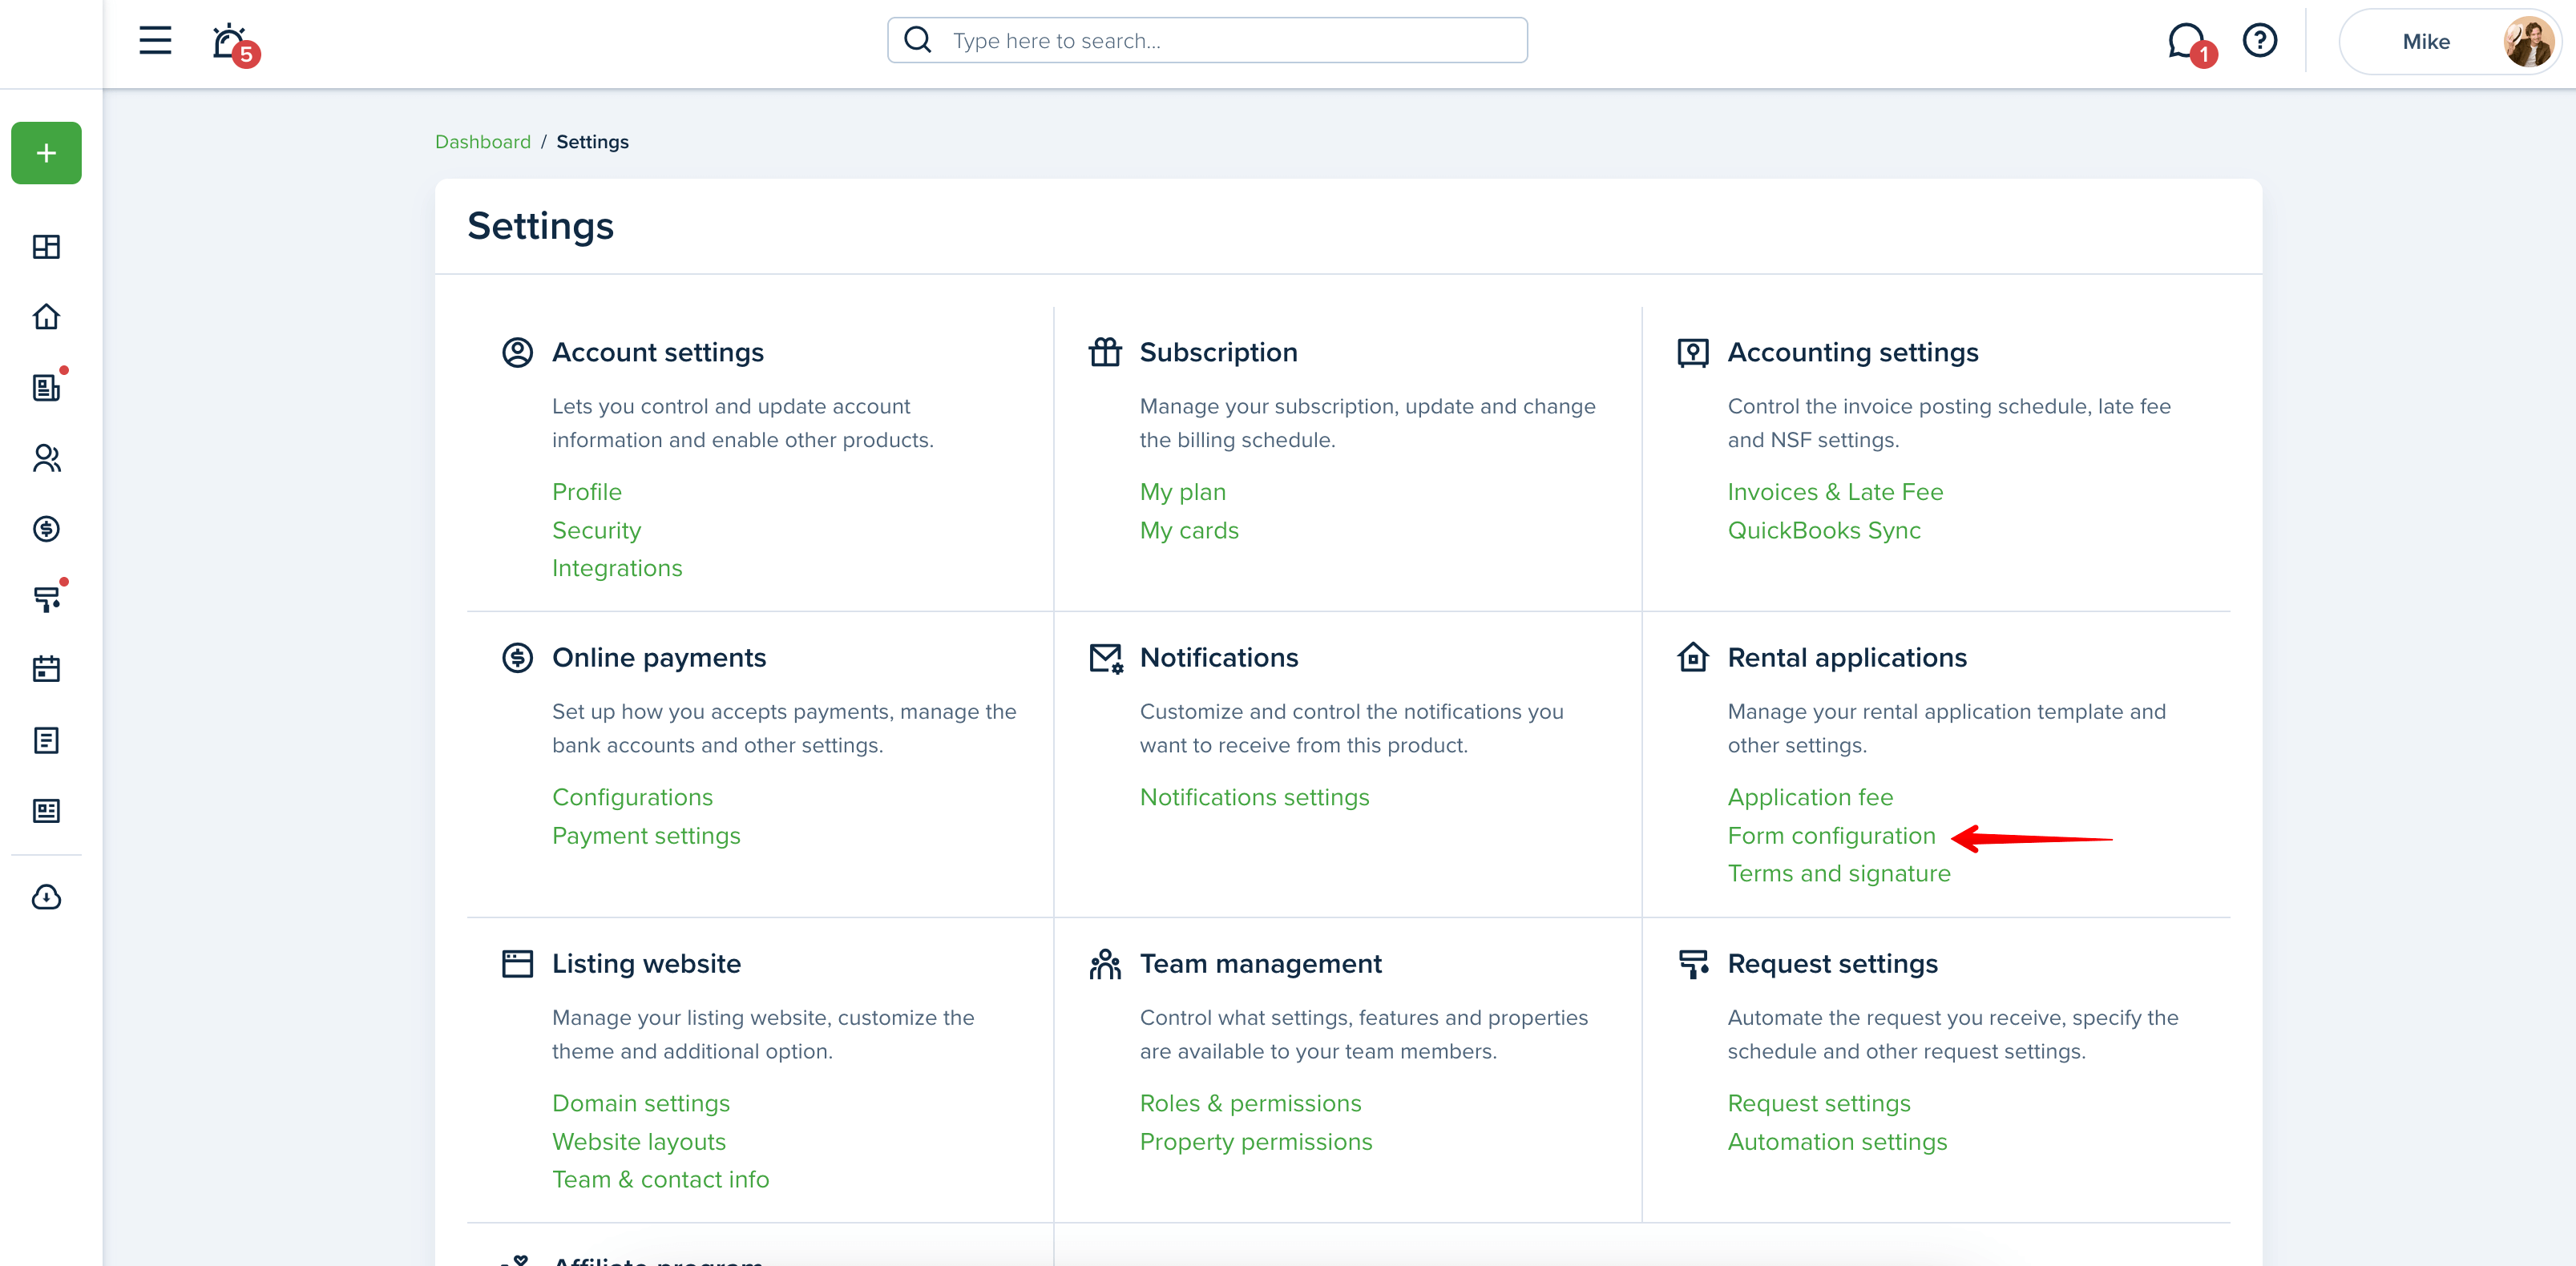Open the properties house icon in sidebar

[x=46, y=317]
